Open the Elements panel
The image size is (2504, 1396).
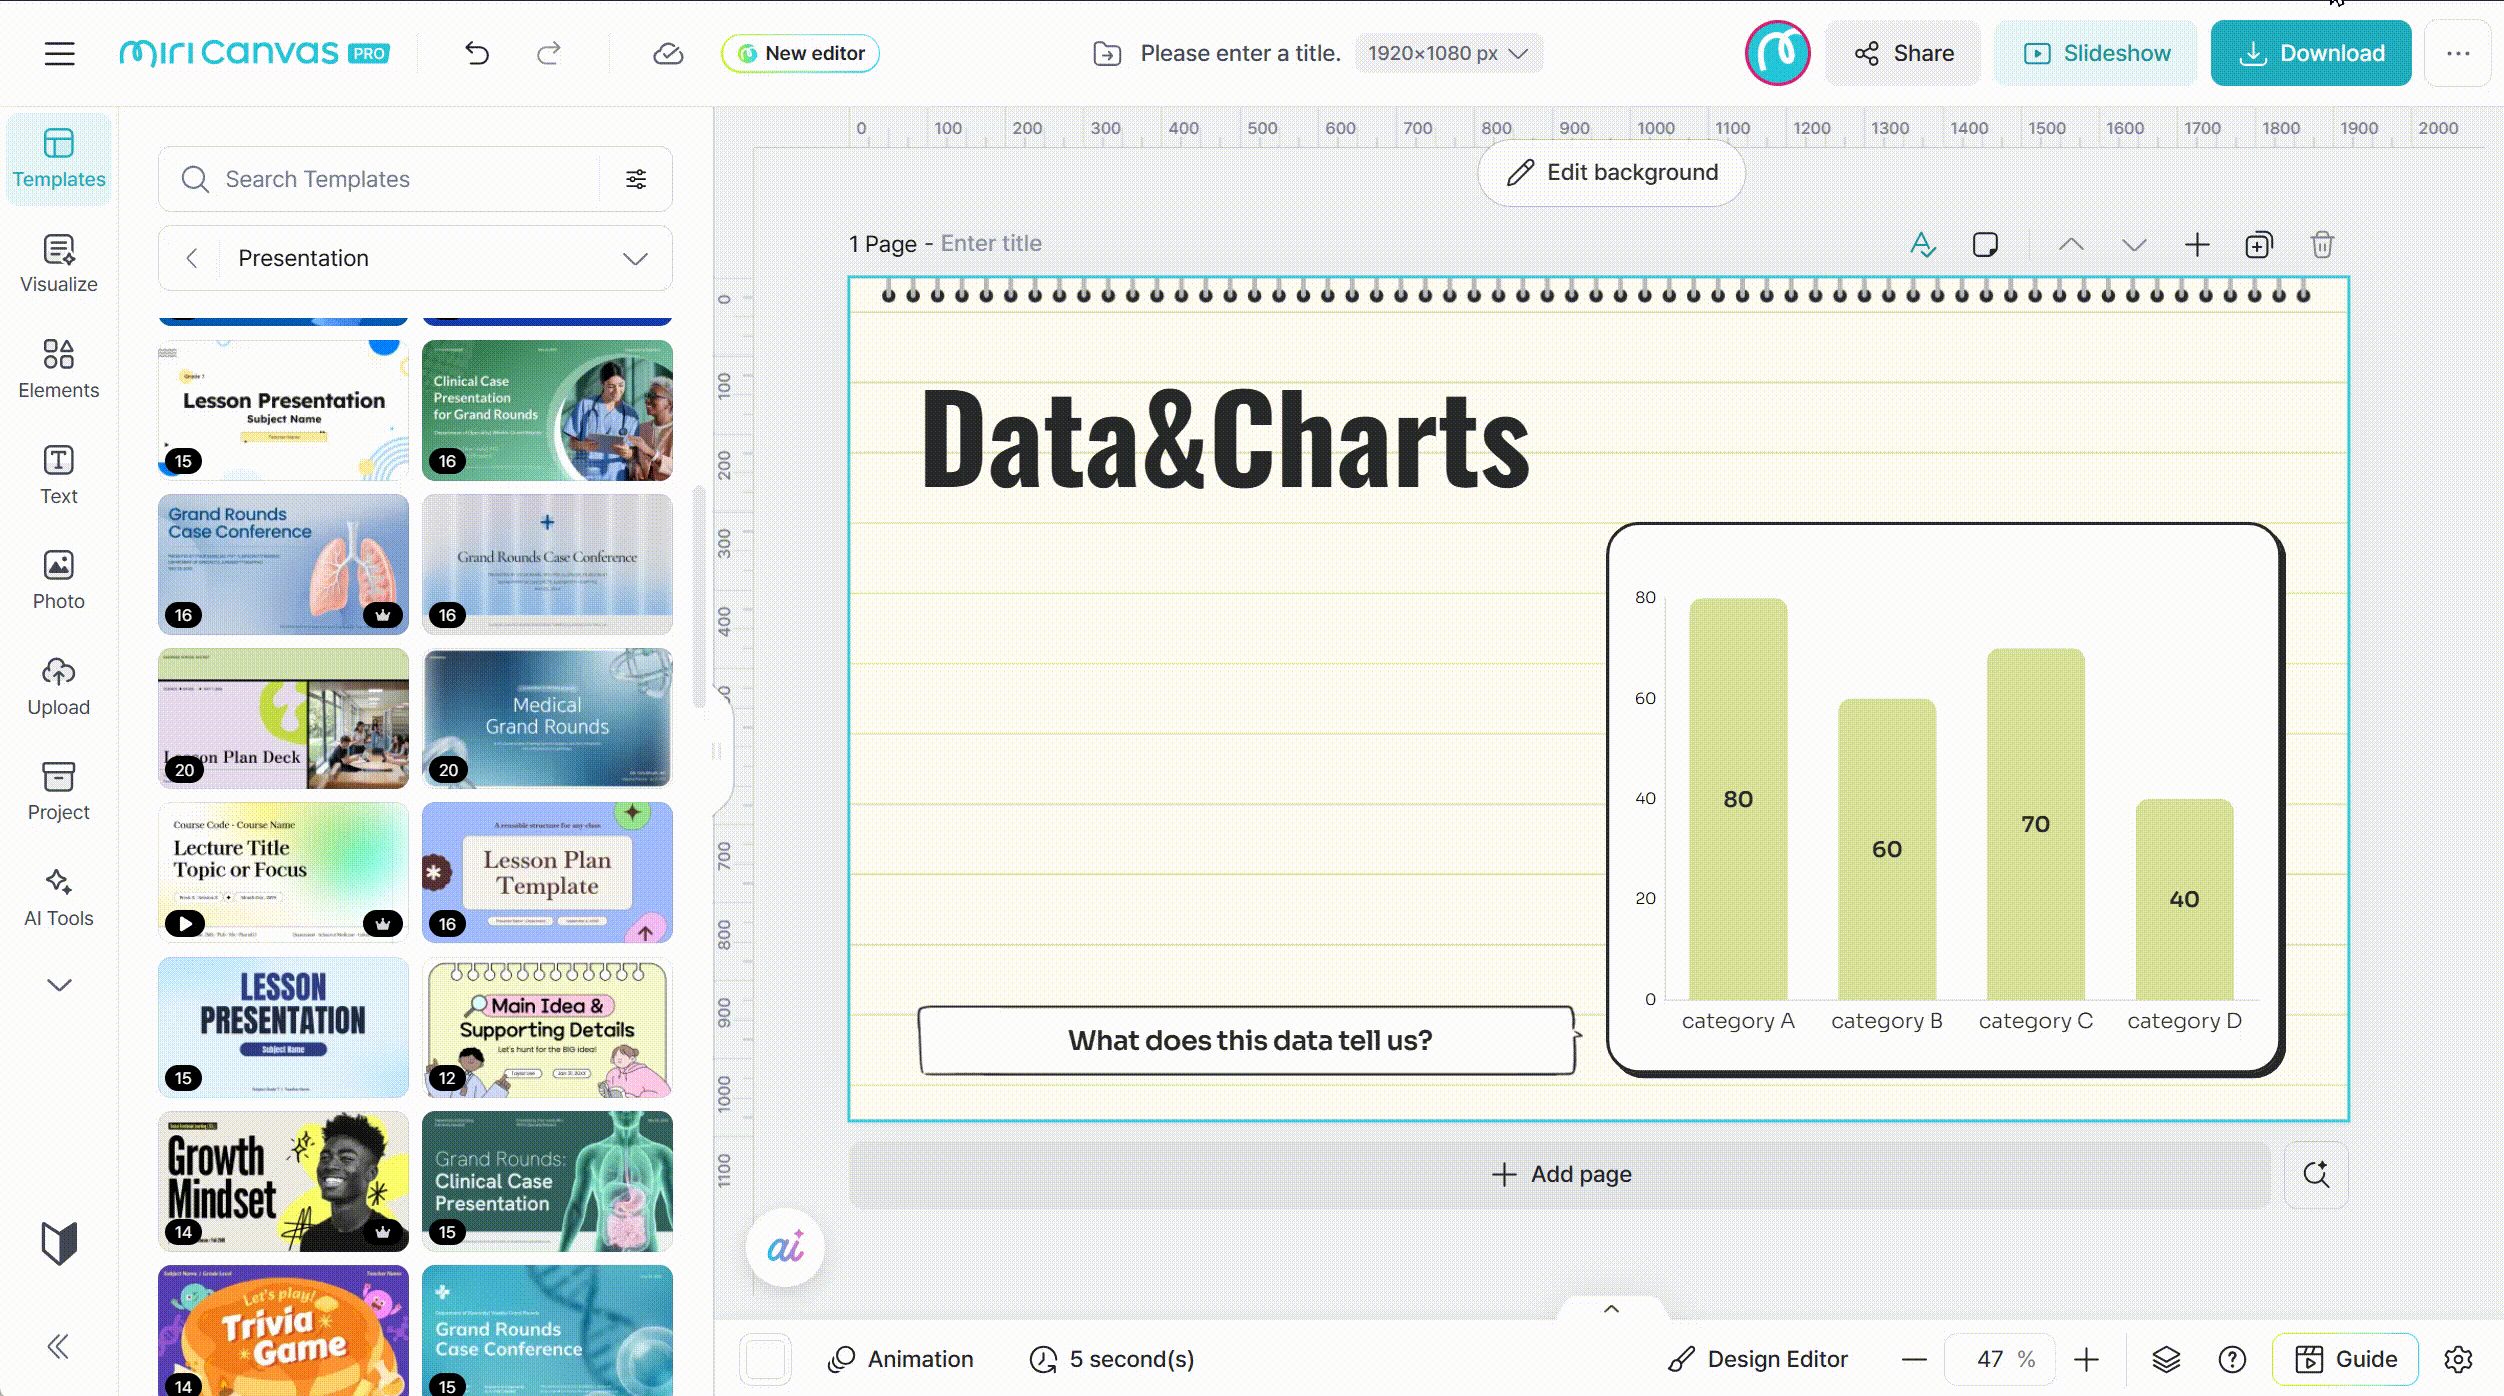click(59, 369)
